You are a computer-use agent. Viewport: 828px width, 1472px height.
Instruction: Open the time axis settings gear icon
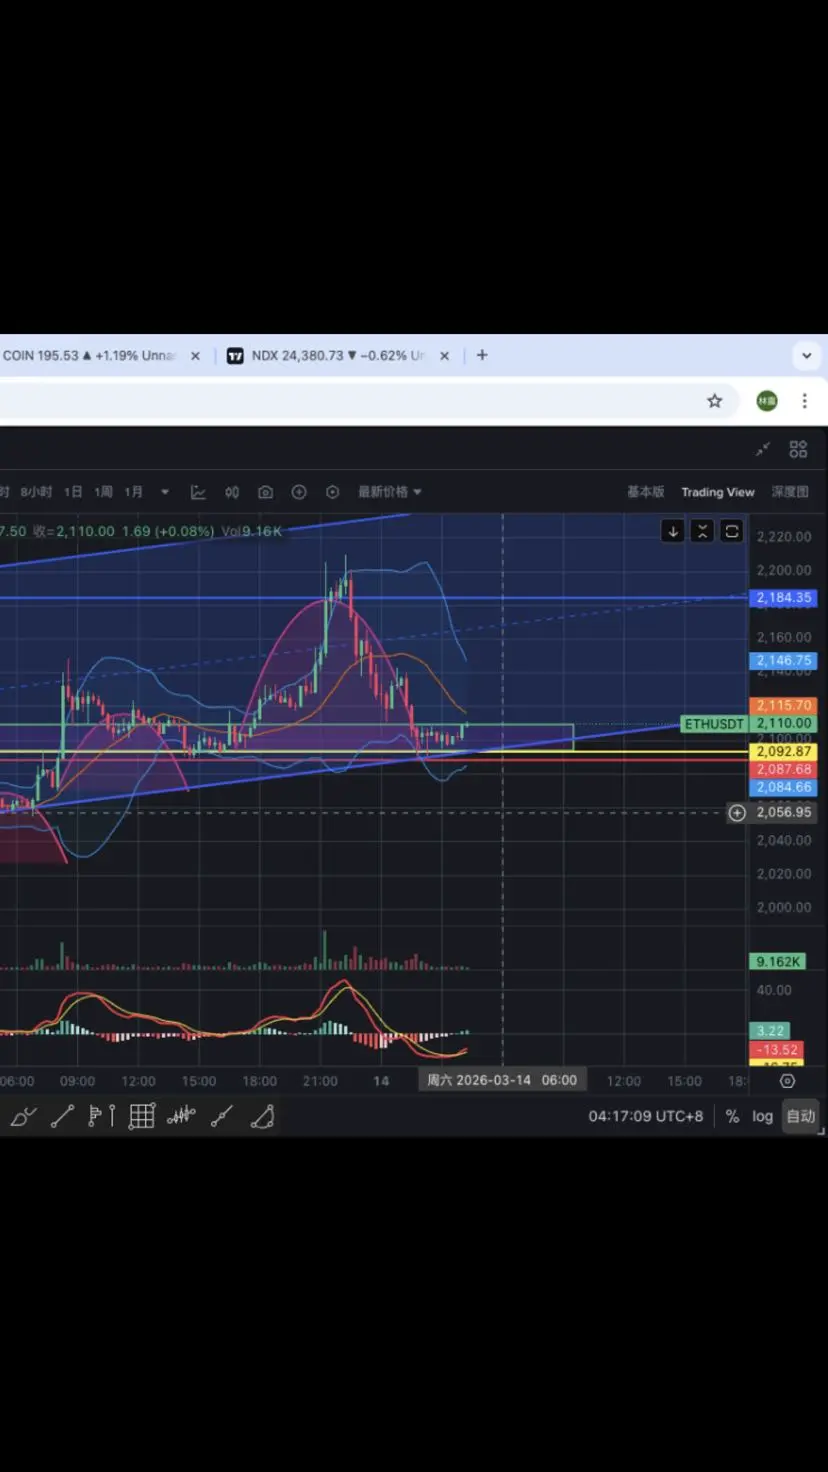tap(787, 1081)
